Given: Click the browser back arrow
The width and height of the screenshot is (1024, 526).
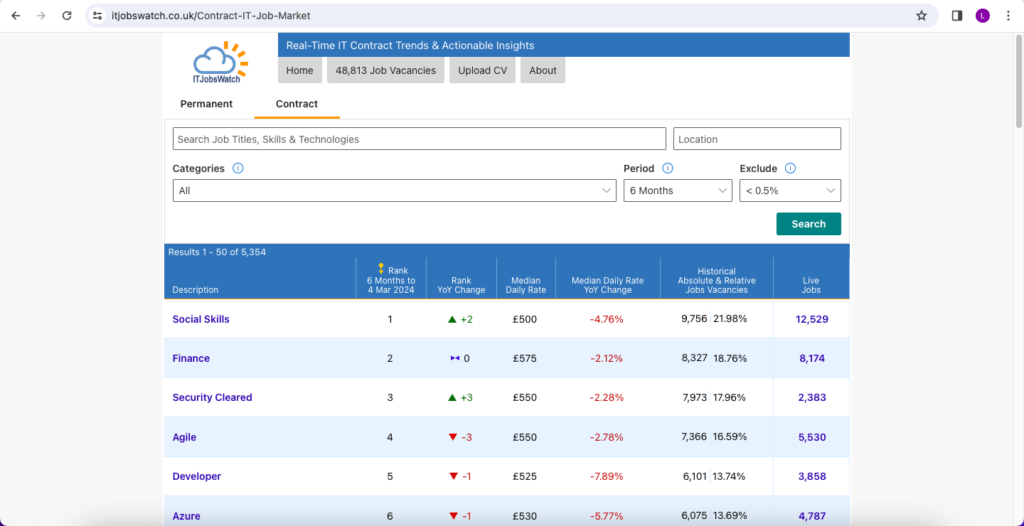Looking at the screenshot, I should click(x=15, y=16).
